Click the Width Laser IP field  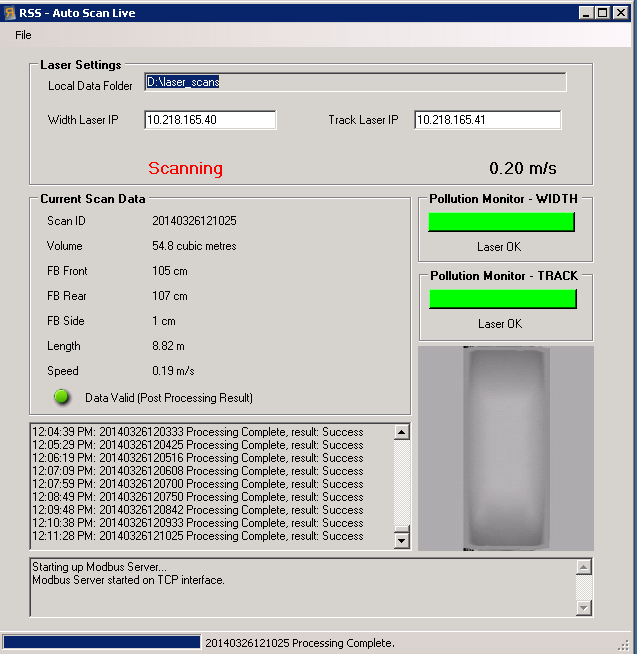click(210, 120)
